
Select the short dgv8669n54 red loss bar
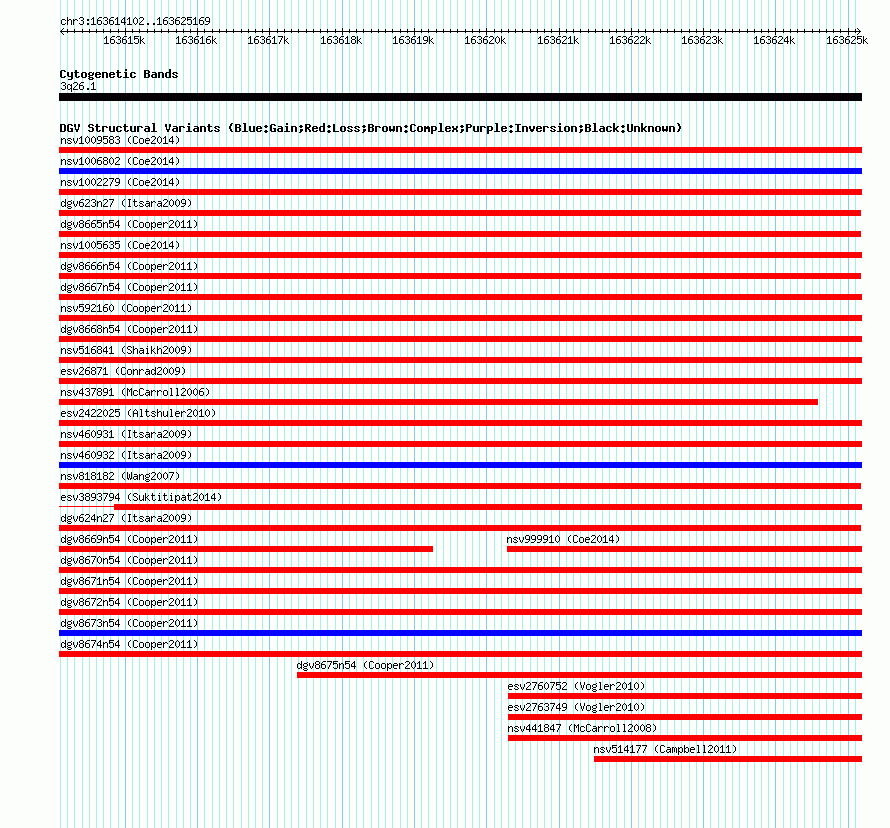coord(246,549)
